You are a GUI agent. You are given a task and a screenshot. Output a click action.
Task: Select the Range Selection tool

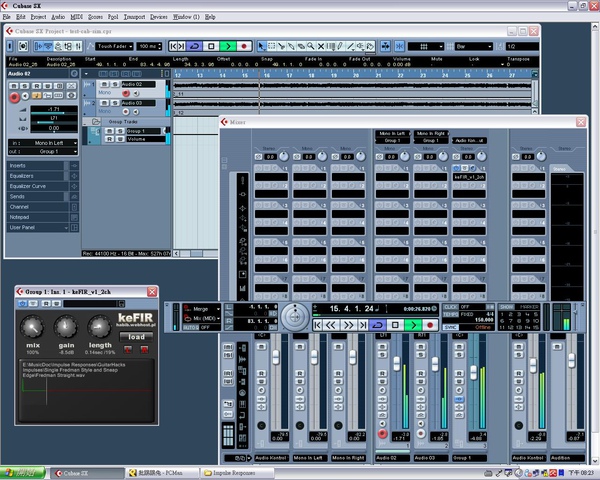[272, 46]
